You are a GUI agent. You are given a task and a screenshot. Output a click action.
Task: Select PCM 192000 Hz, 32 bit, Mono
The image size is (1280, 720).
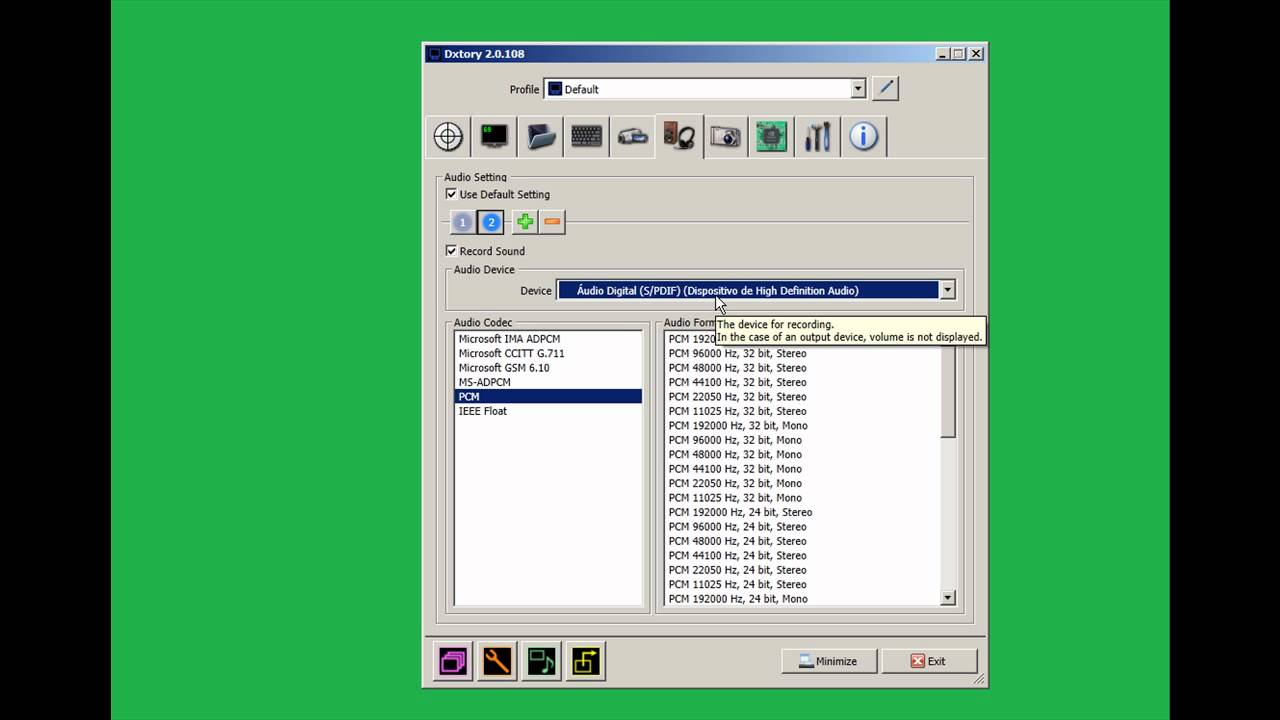coord(803,425)
